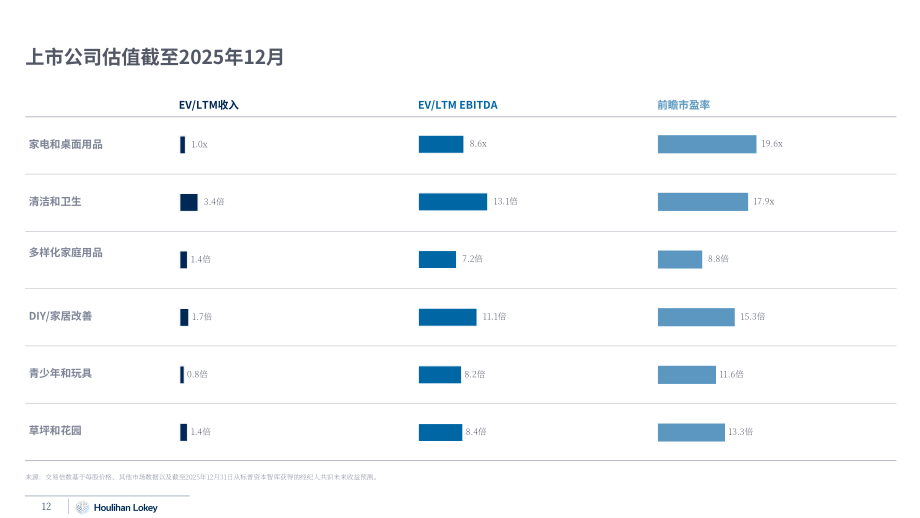The image size is (920, 518).
Task: Click the 3.4倍 revenue bar
Action: (189, 202)
